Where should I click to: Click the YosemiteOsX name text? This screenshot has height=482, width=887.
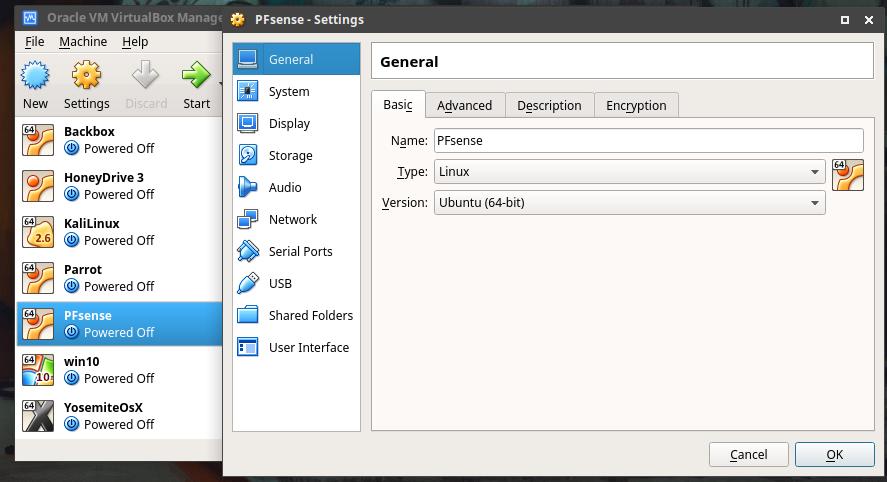pyautogui.click(x=104, y=407)
